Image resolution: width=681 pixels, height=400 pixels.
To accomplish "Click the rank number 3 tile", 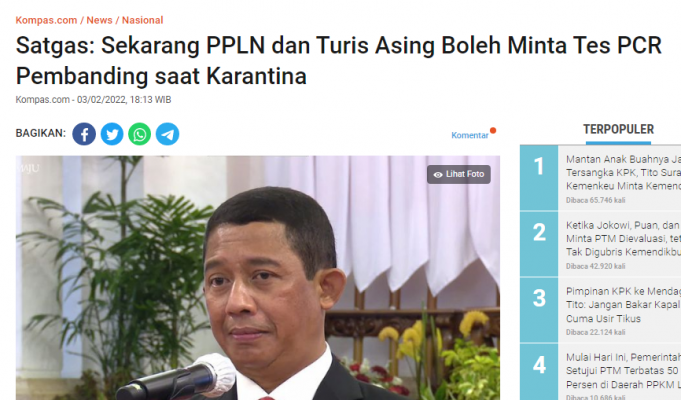I will pos(539,310).
